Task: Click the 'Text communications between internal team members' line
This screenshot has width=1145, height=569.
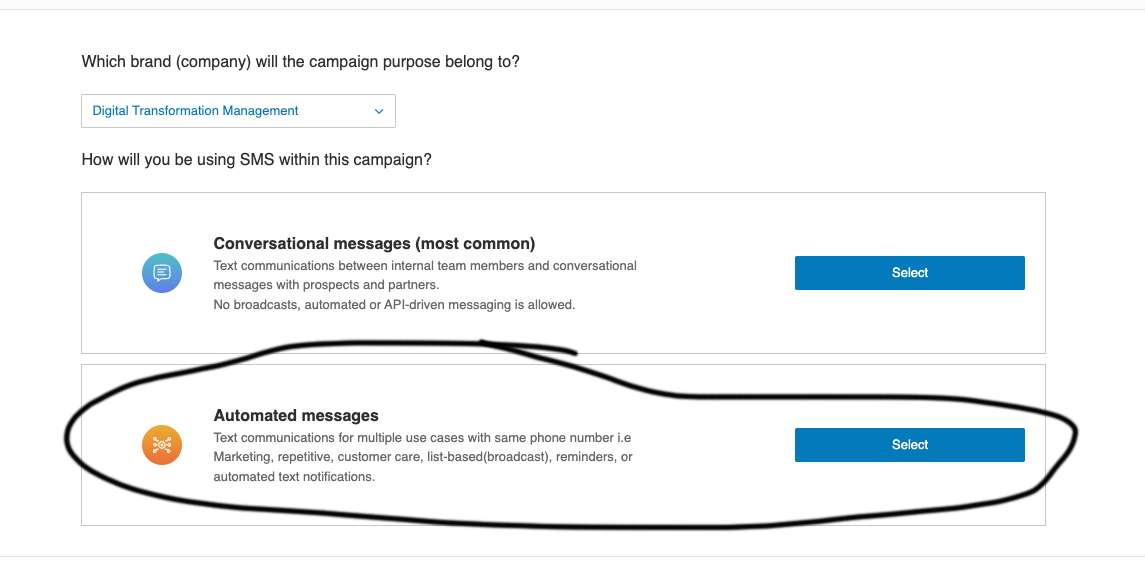Action: click(425, 265)
